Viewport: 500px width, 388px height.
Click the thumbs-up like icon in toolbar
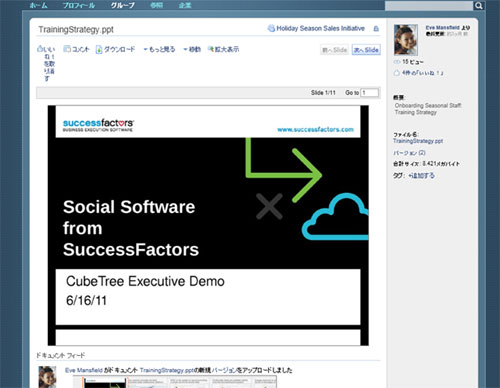point(40,49)
